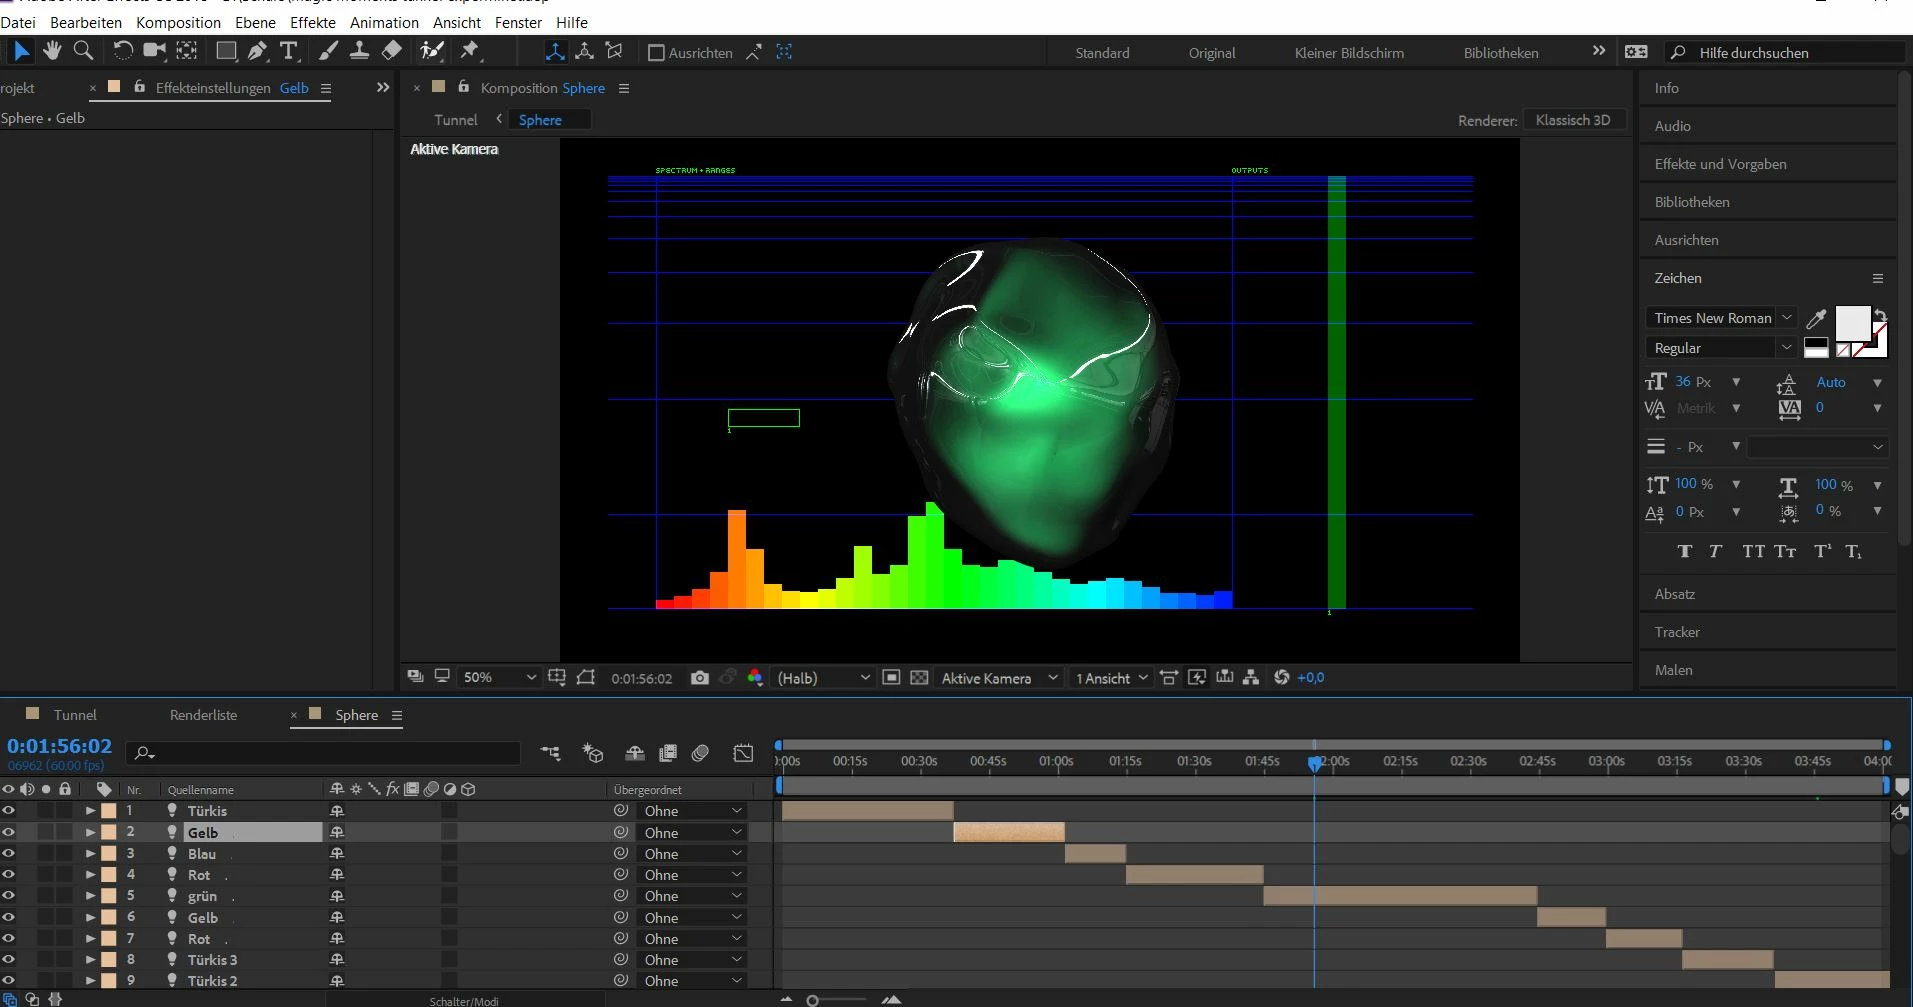Select the Clone Stamp tool
The width and height of the screenshot is (1913, 1007).
[x=359, y=51]
